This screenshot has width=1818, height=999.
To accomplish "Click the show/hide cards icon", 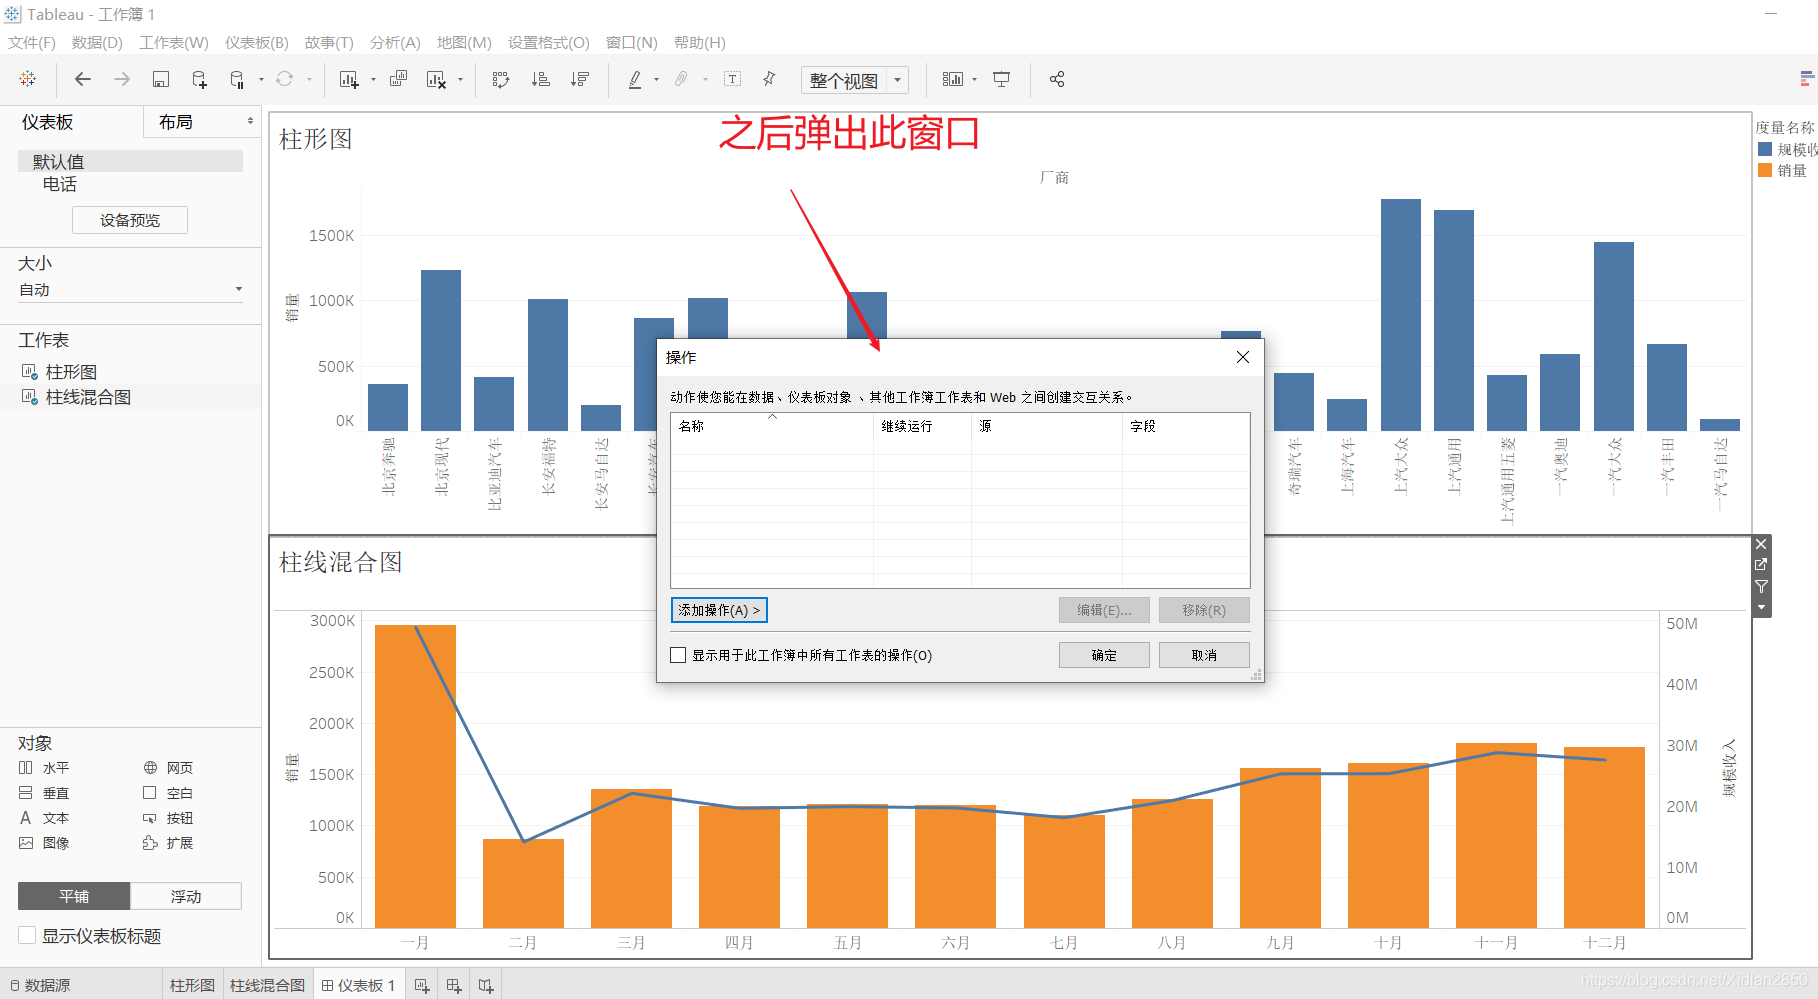I will click(952, 79).
